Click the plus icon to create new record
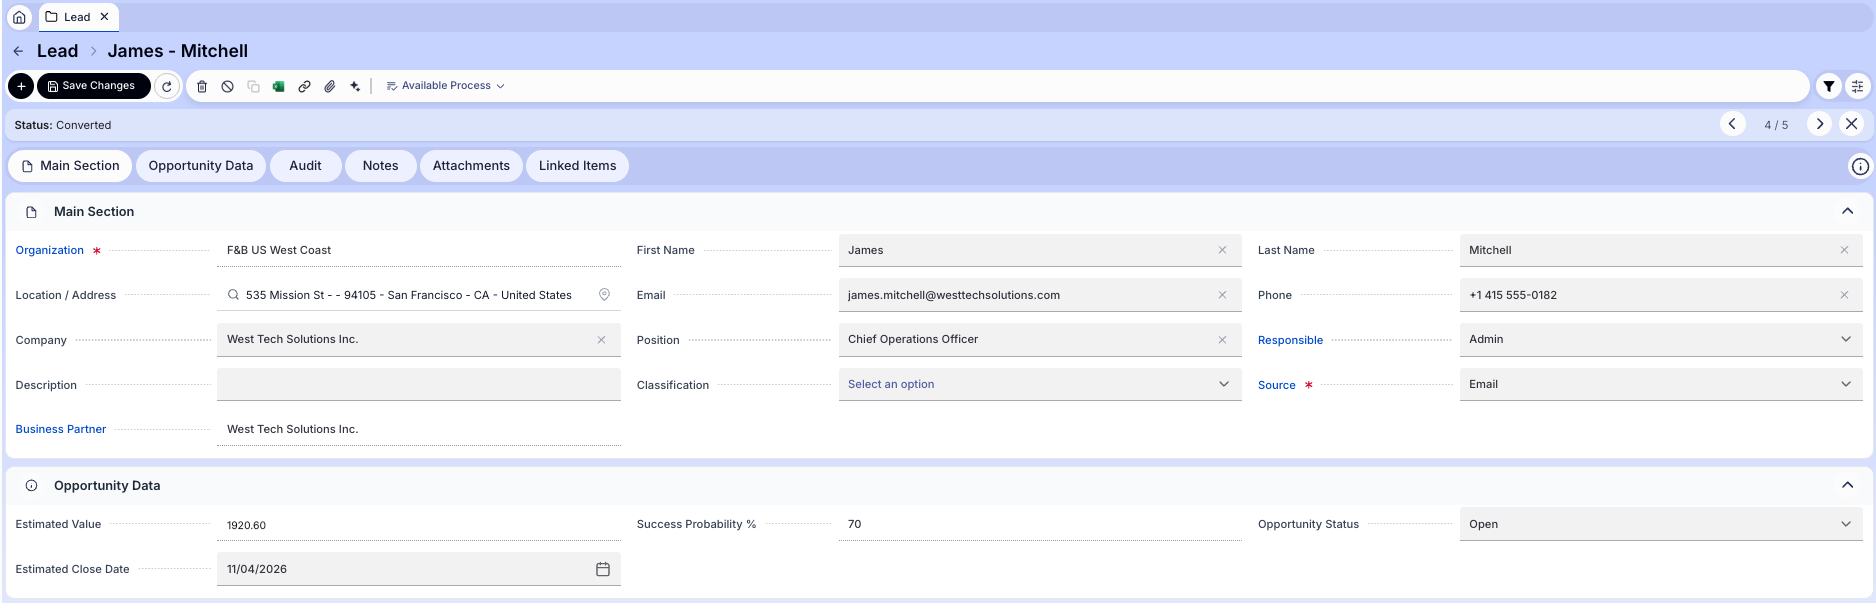The height and width of the screenshot is (603, 1876). click(x=21, y=86)
